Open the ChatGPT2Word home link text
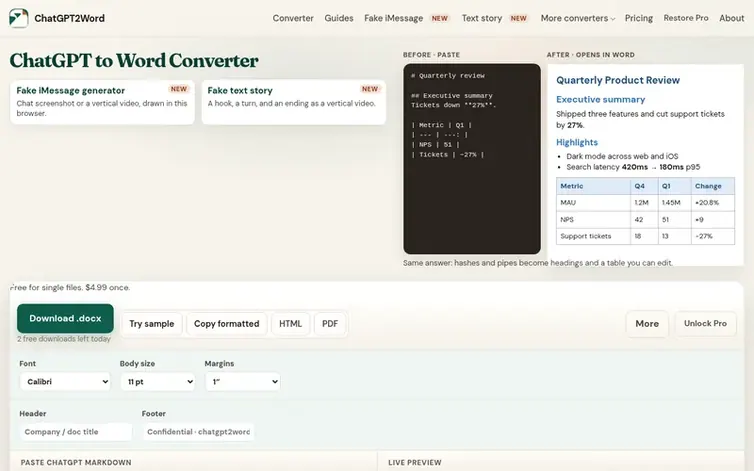This screenshot has height=471, width=754. click(69, 18)
